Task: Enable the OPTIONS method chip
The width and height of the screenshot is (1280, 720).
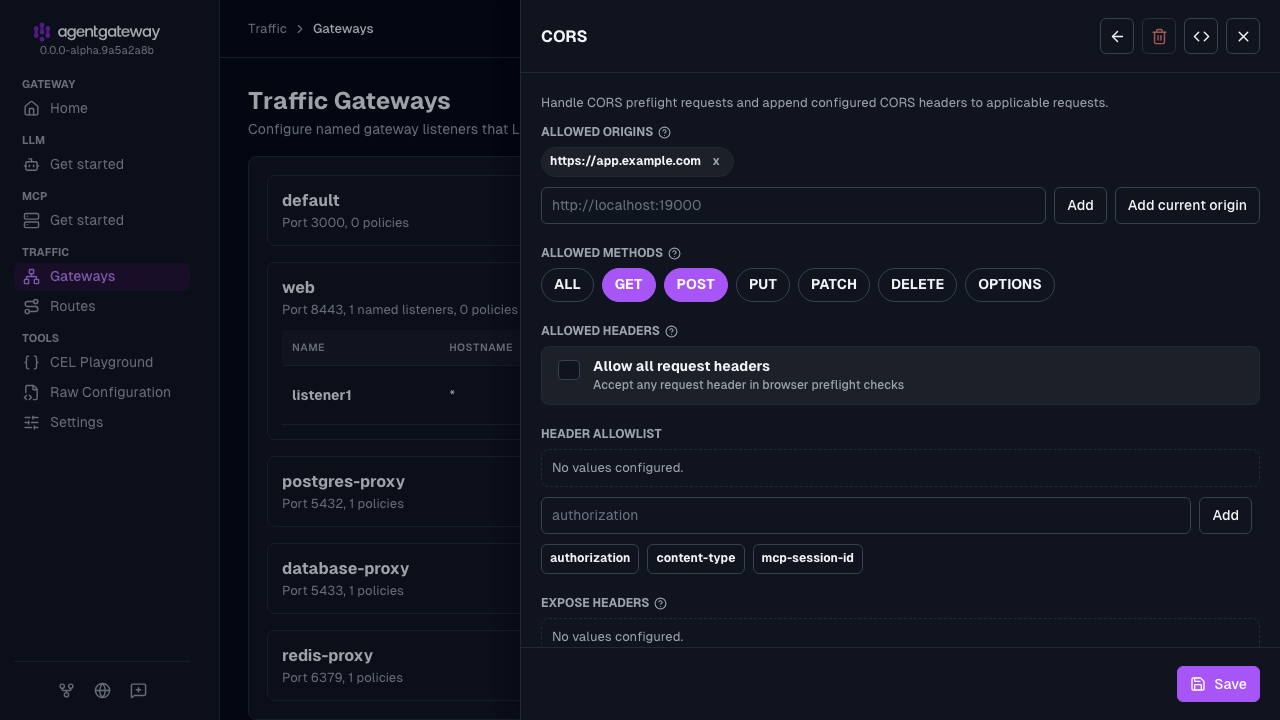Action: 1010,285
